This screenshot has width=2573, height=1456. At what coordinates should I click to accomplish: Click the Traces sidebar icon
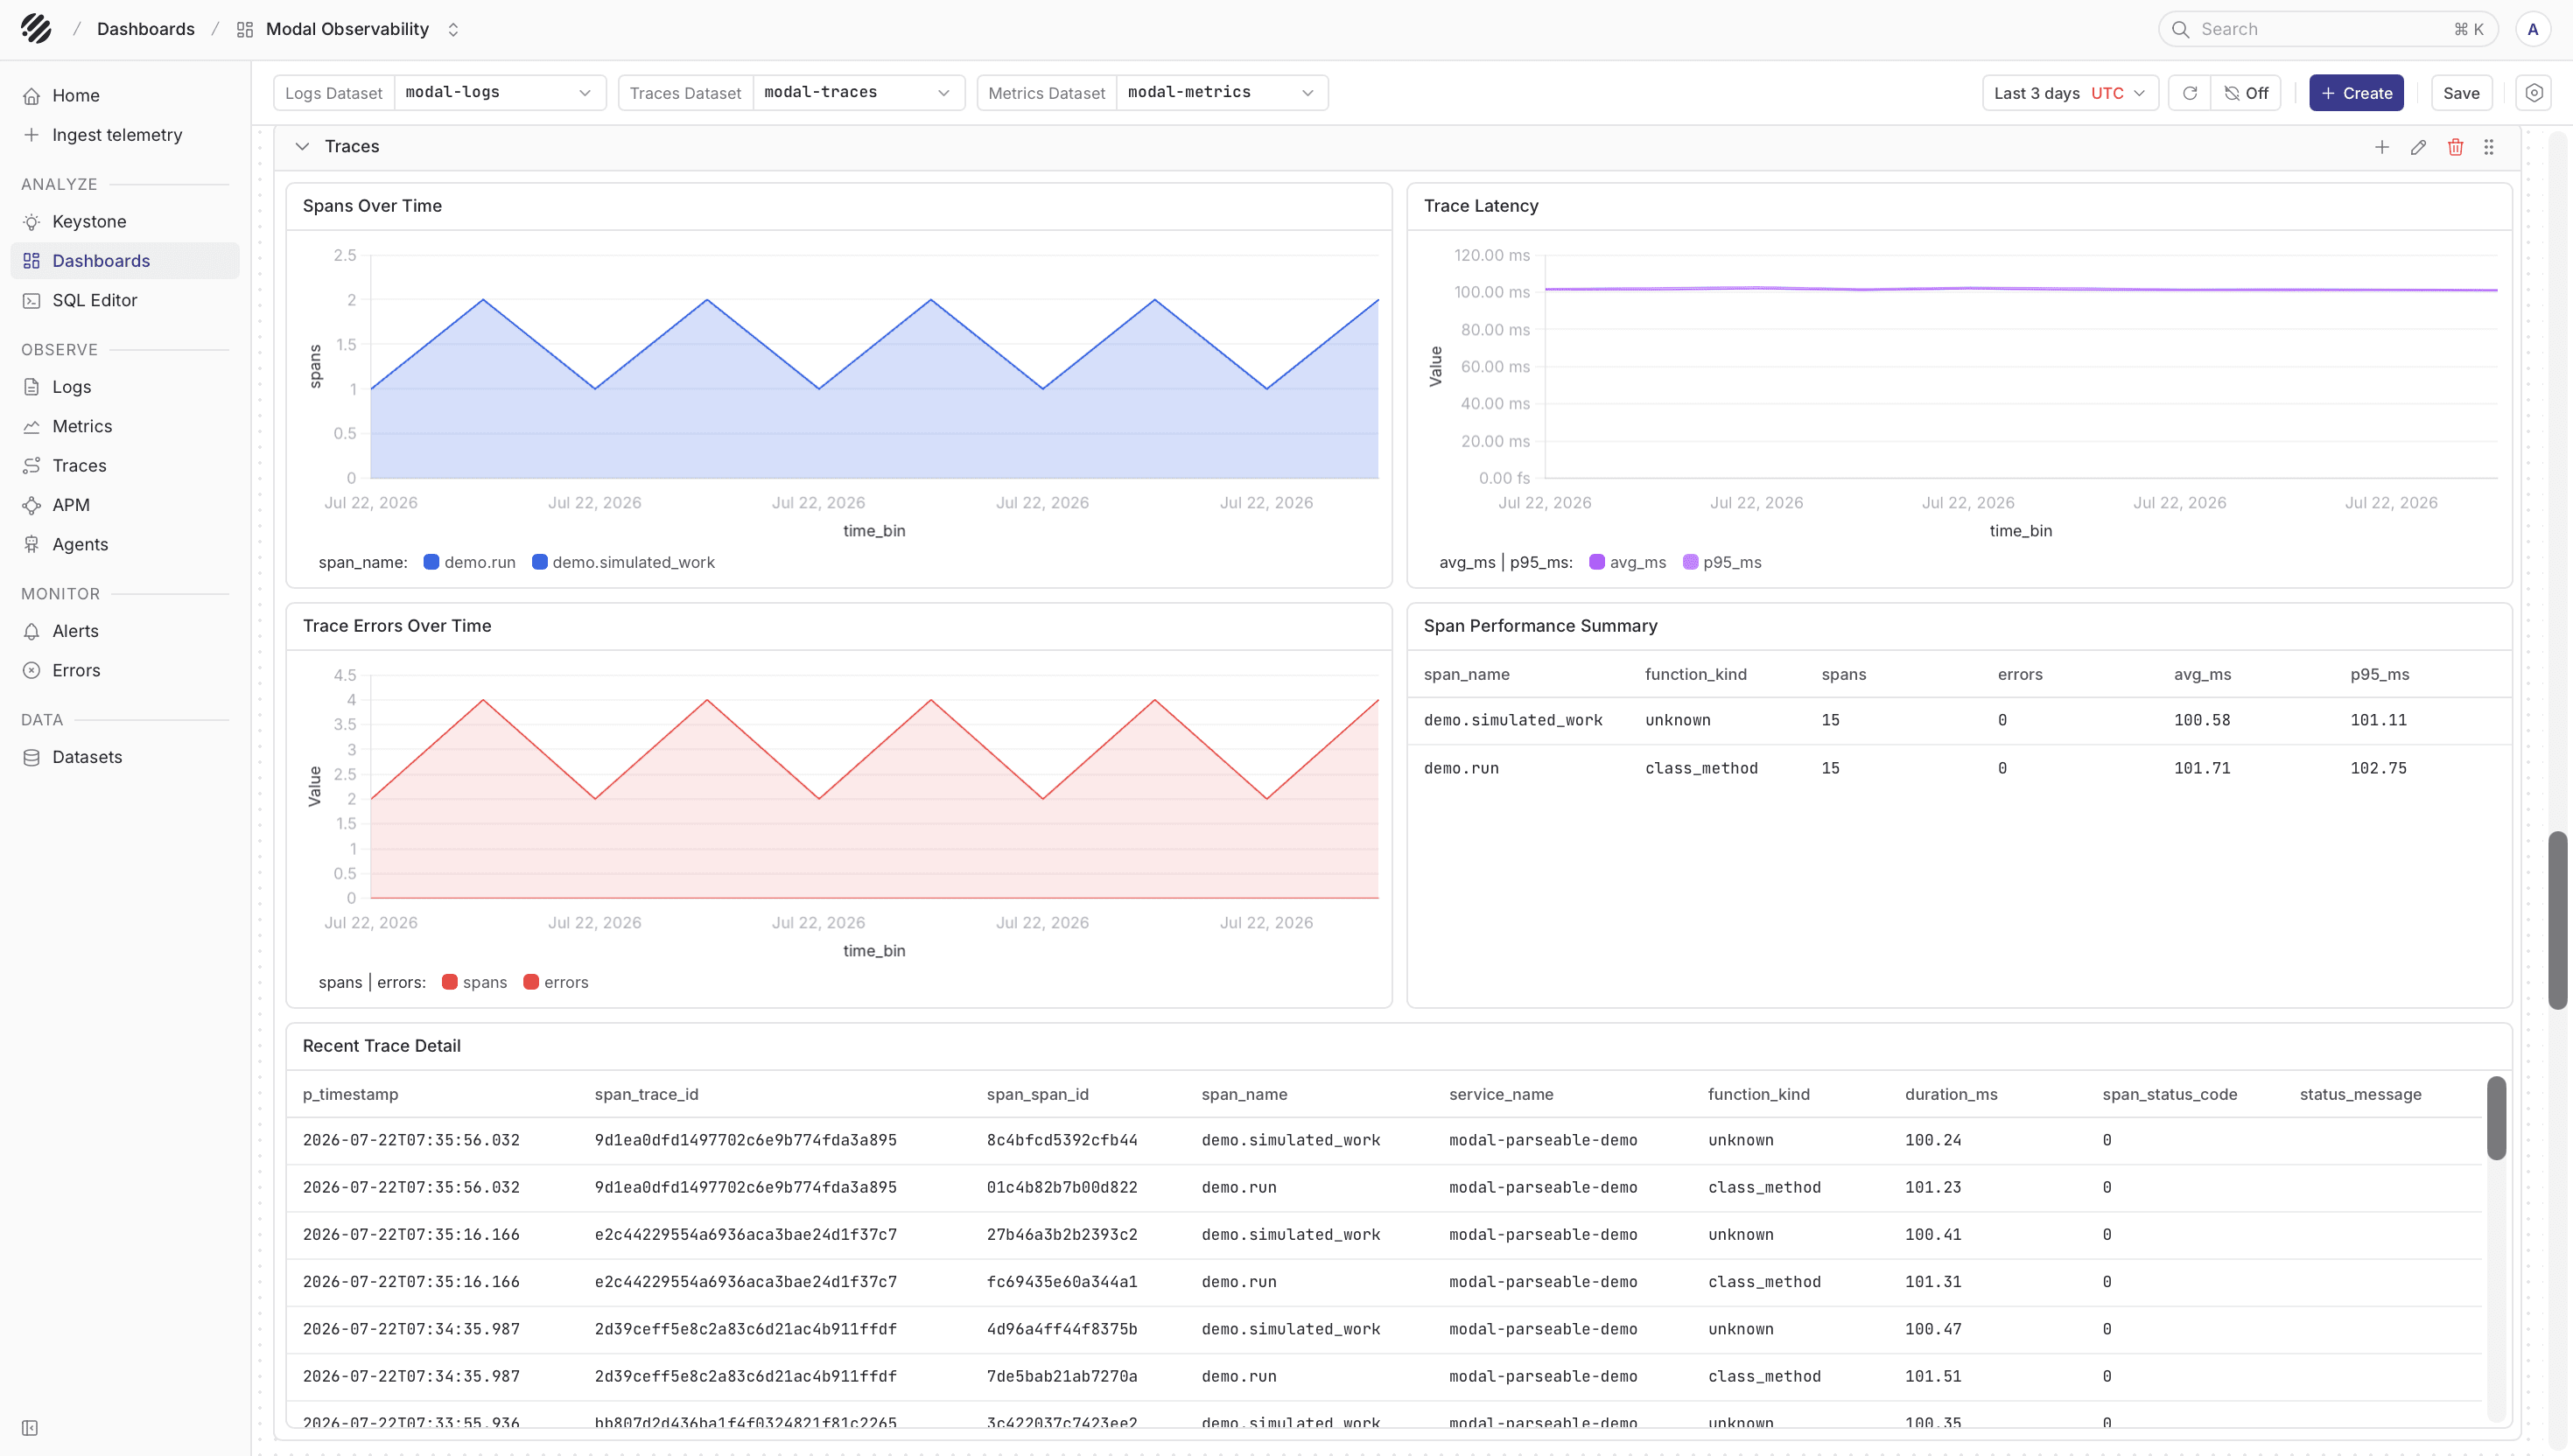click(x=32, y=466)
